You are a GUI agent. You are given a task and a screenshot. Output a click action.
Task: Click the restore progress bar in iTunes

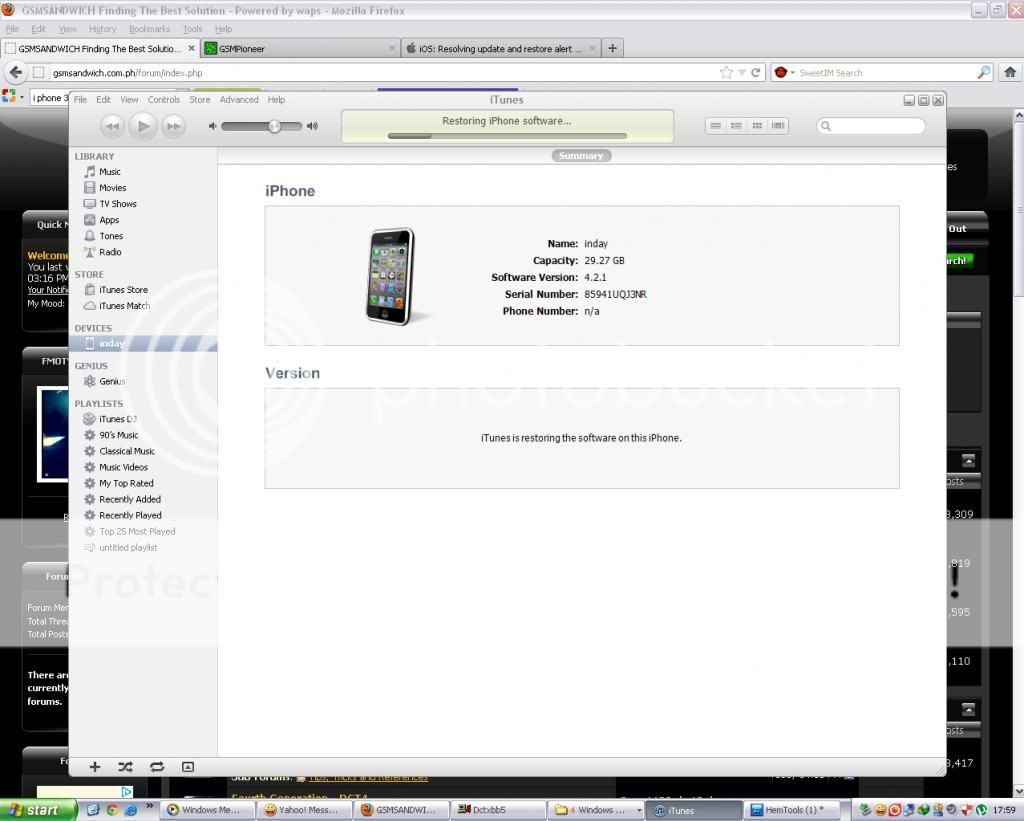point(507,136)
